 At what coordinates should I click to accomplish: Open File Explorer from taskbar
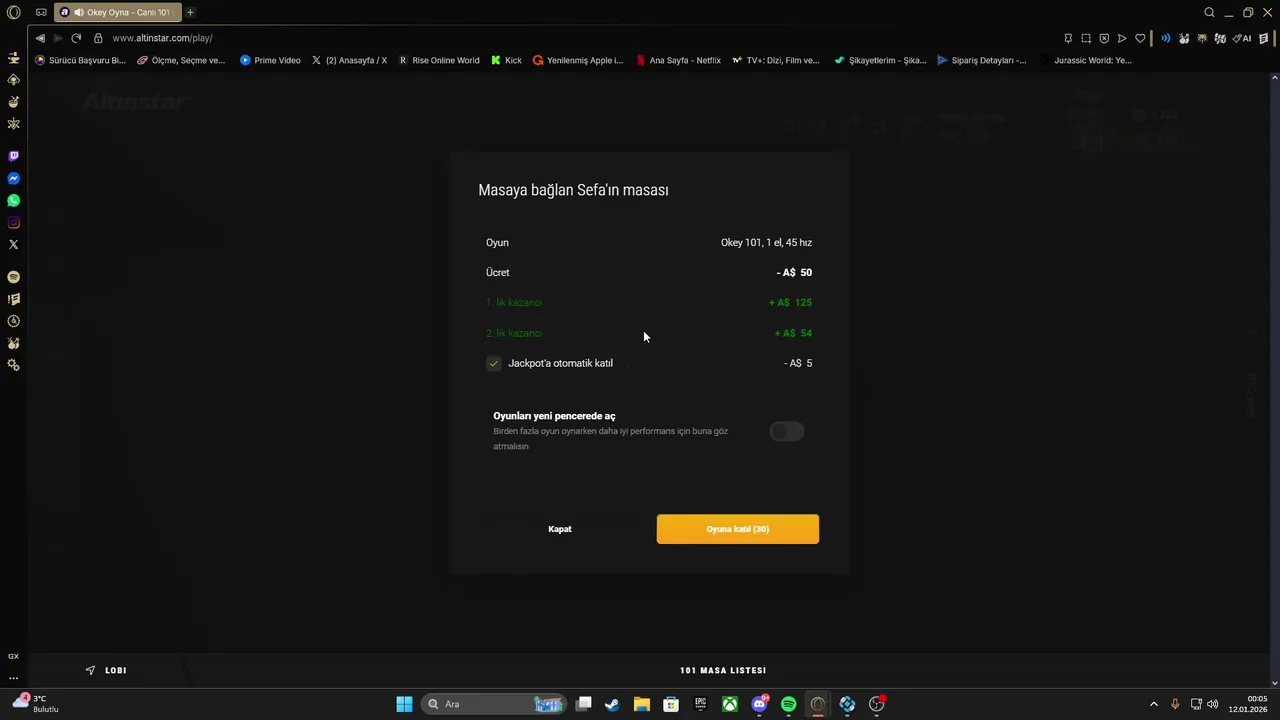[x=642, y=704]
